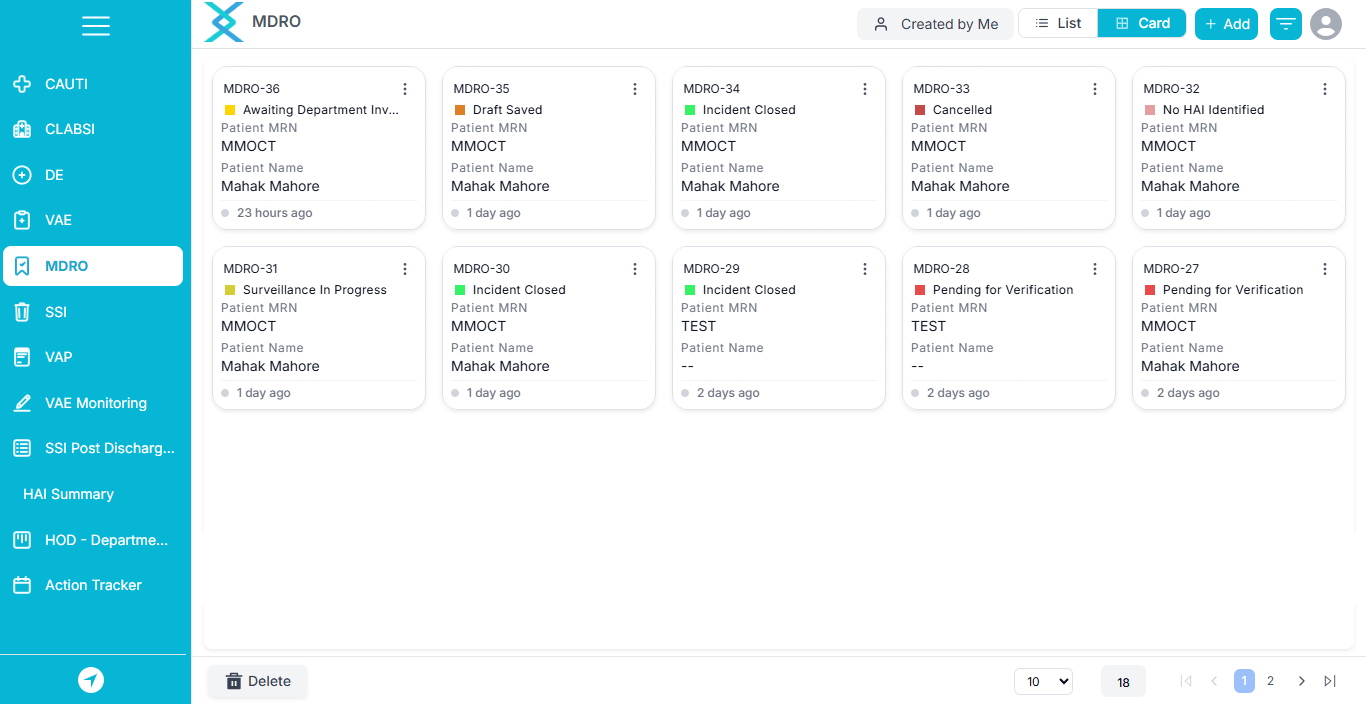Expand the options menu on MDRO-32 card
Screen dimensions: 1366x704
[1325, 89]
